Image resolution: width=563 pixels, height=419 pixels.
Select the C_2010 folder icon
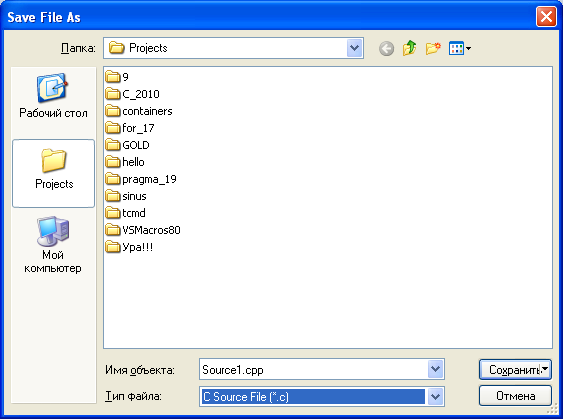pos(113,94)
